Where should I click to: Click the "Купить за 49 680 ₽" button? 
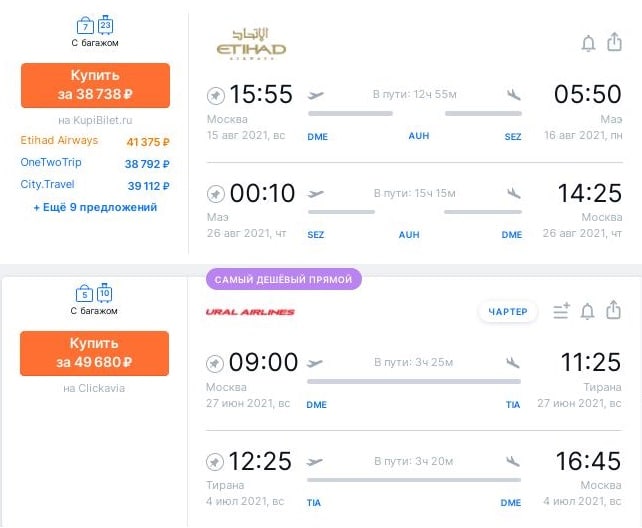(x=95, y=352)
